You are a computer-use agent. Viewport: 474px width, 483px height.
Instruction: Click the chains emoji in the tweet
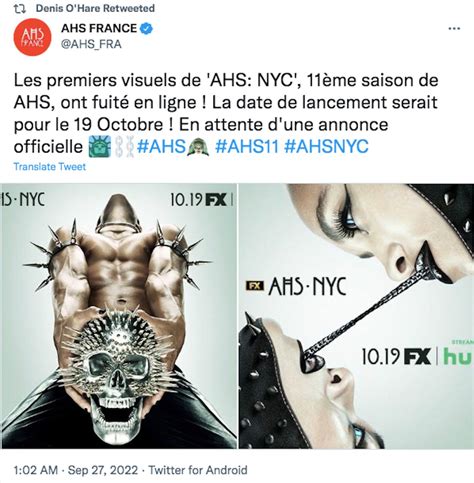tap(124, 147)
